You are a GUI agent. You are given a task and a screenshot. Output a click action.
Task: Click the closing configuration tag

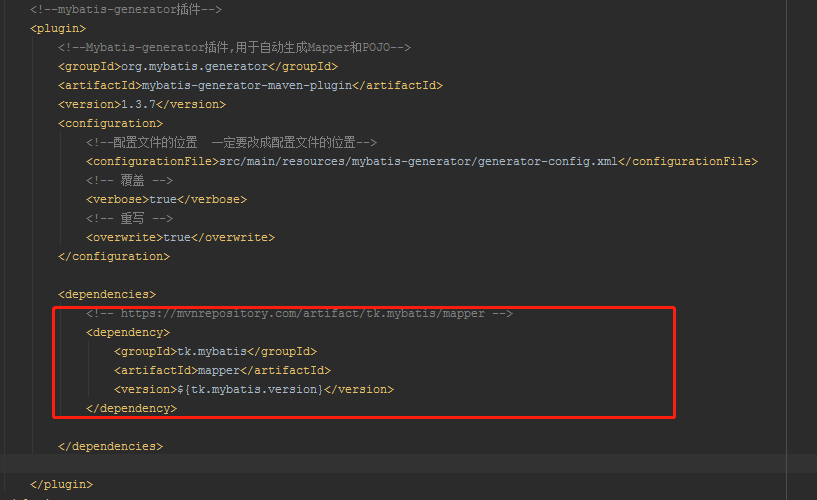pyautogui.click(x=114, y=256)
